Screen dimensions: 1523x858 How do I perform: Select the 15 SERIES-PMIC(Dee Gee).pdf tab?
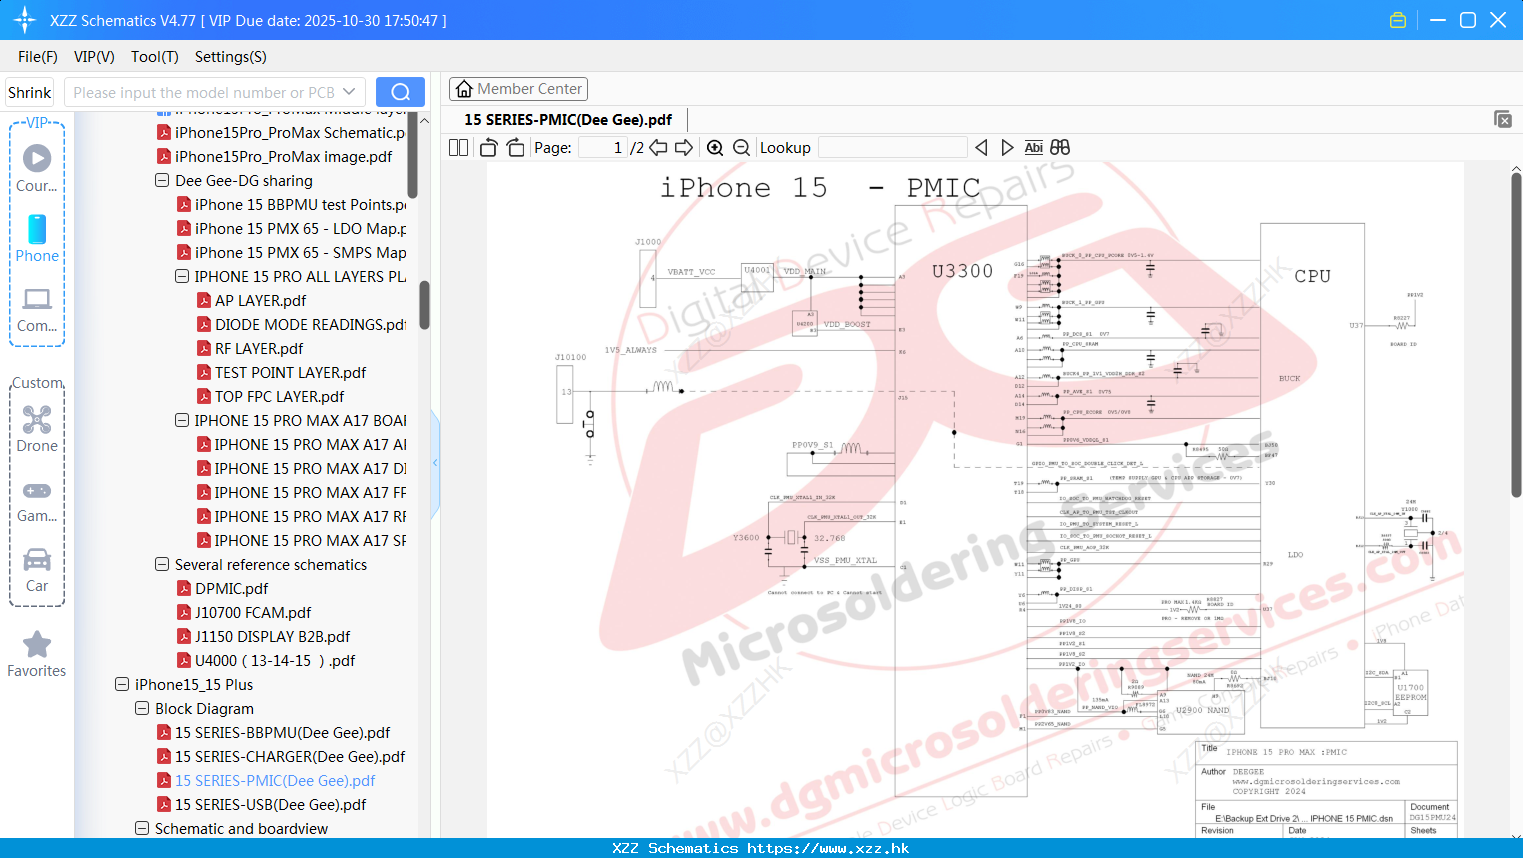tap(568, 119)
